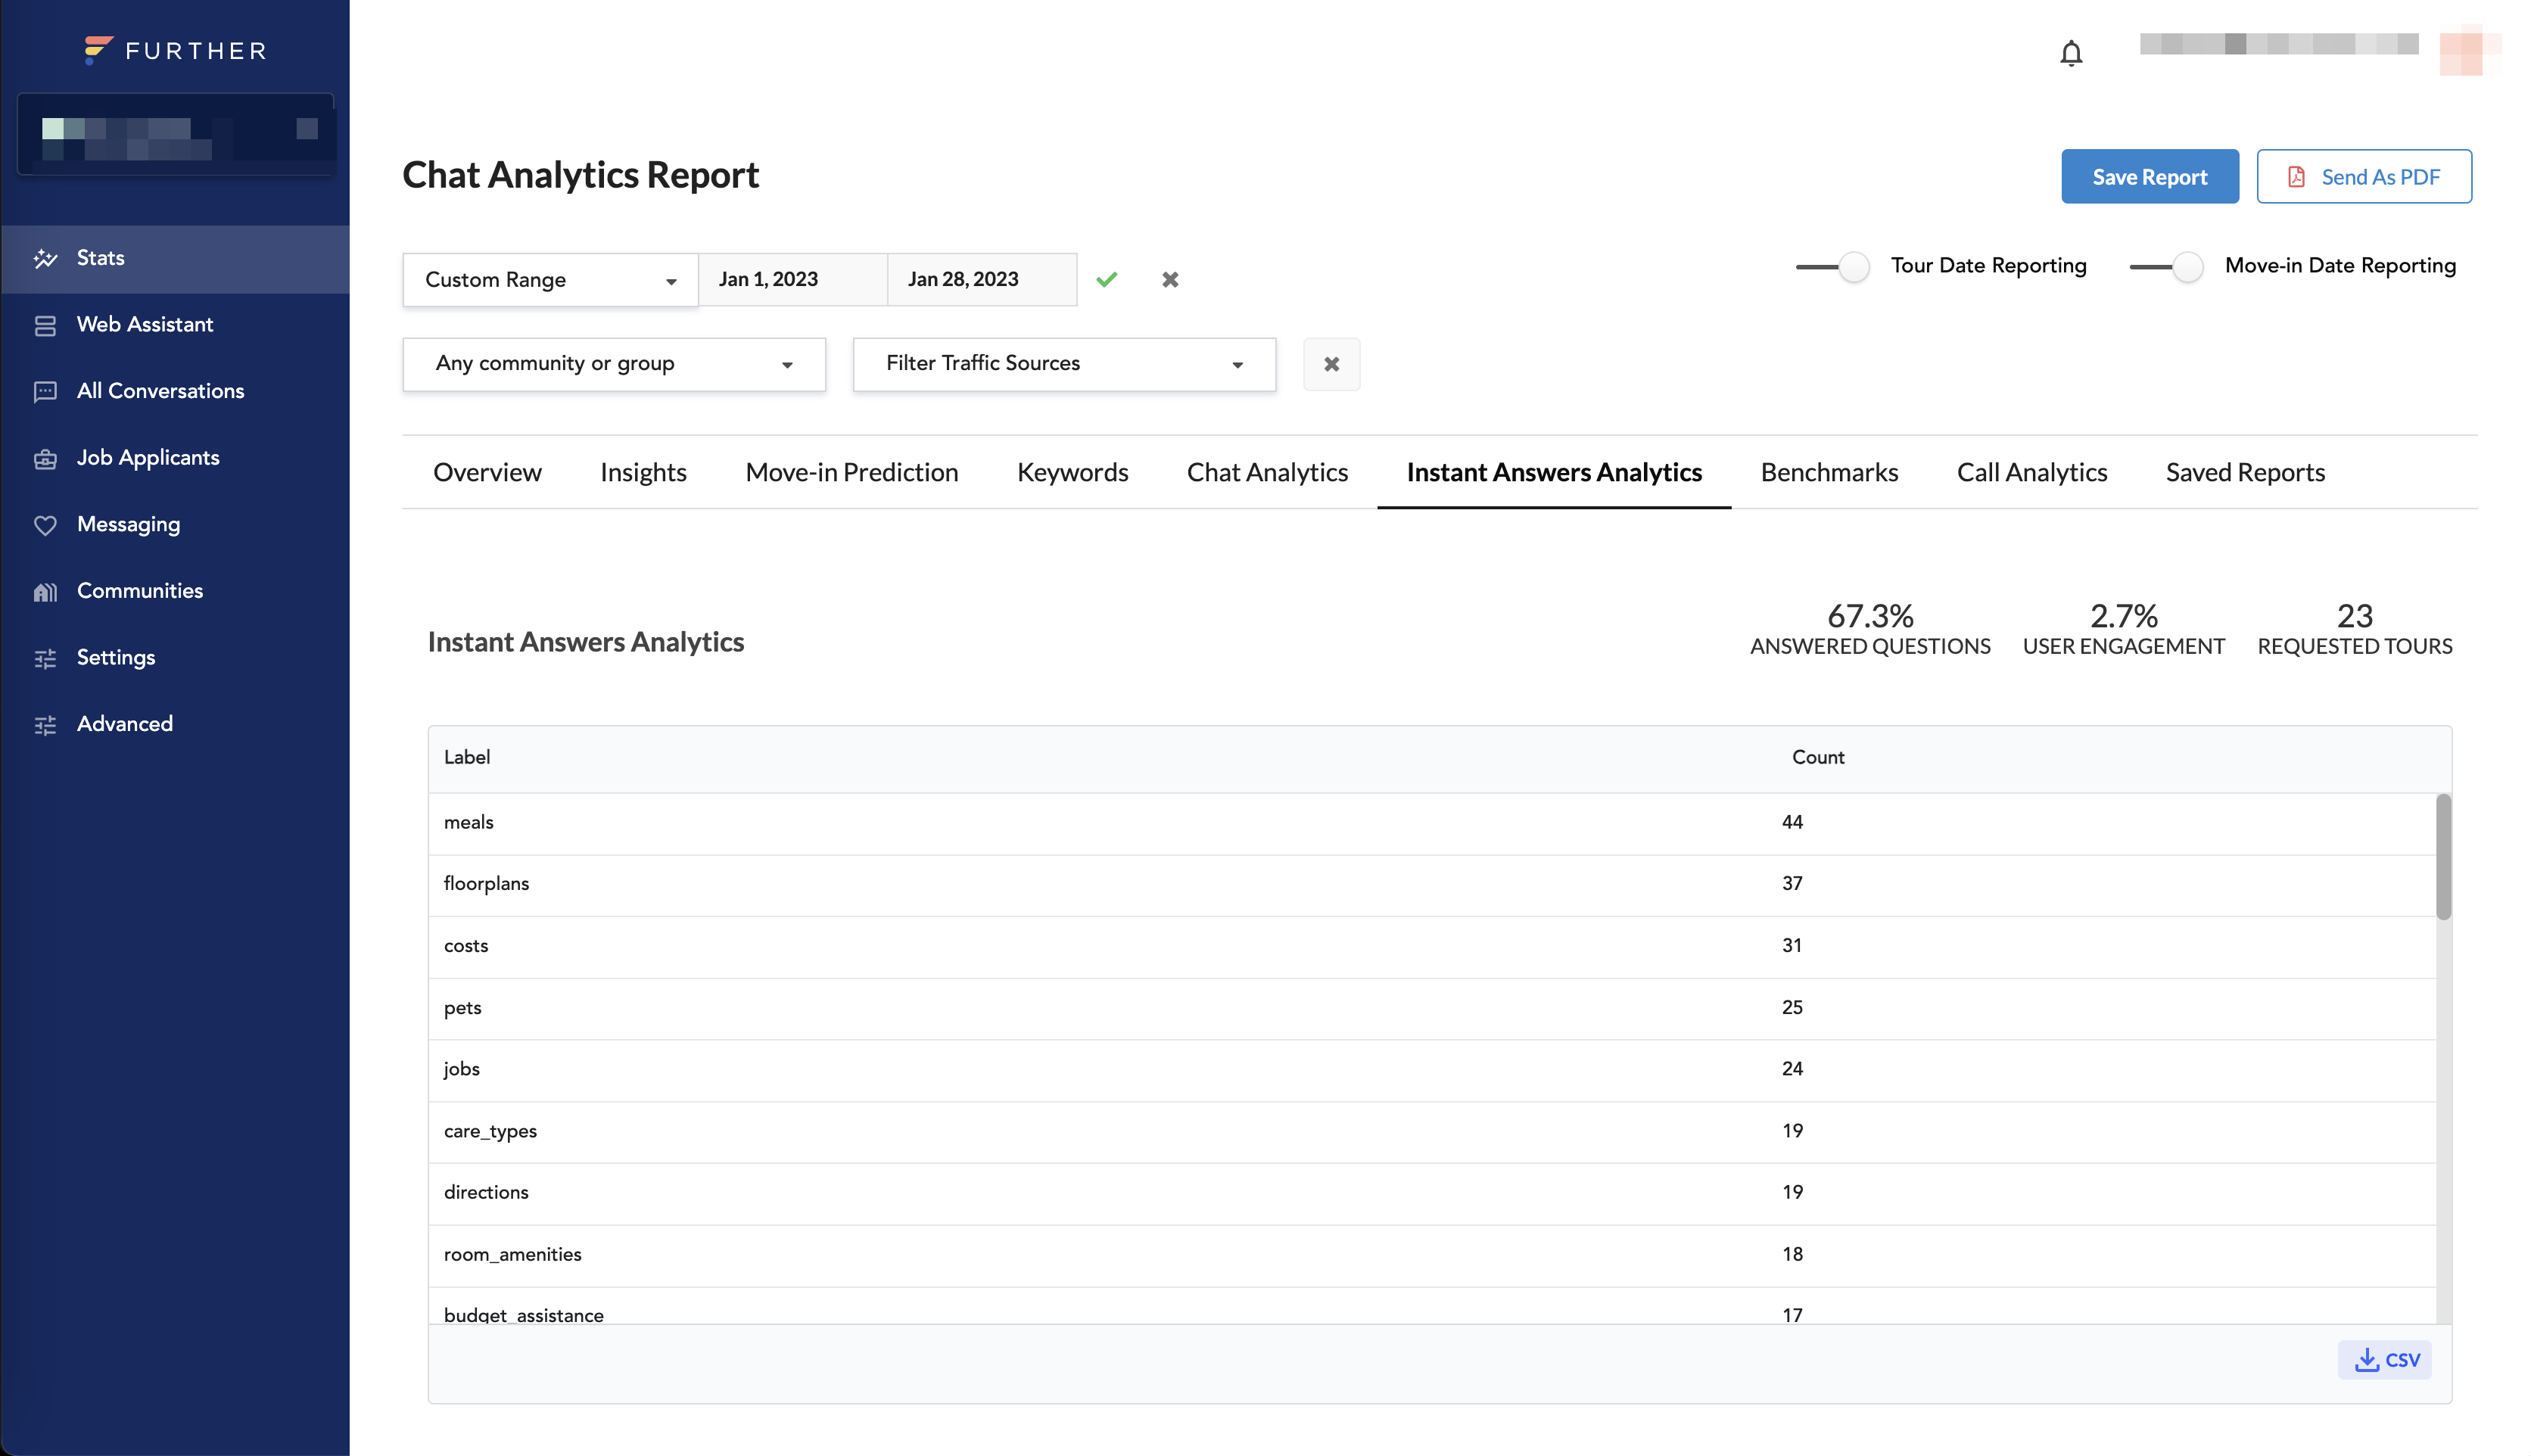Select the Instant Answers Analytics tab
Image resolution: width=2531 pixels, height=1456 pixels.
[1554, 472]
